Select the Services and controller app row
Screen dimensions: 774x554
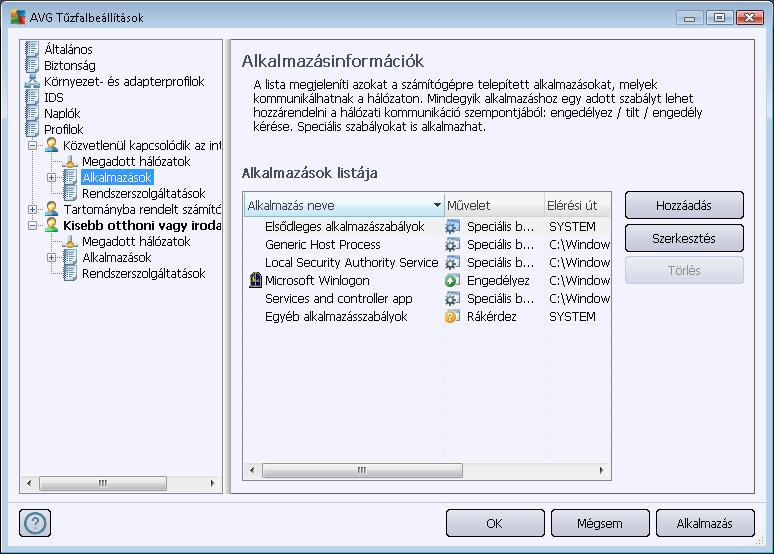427,298
